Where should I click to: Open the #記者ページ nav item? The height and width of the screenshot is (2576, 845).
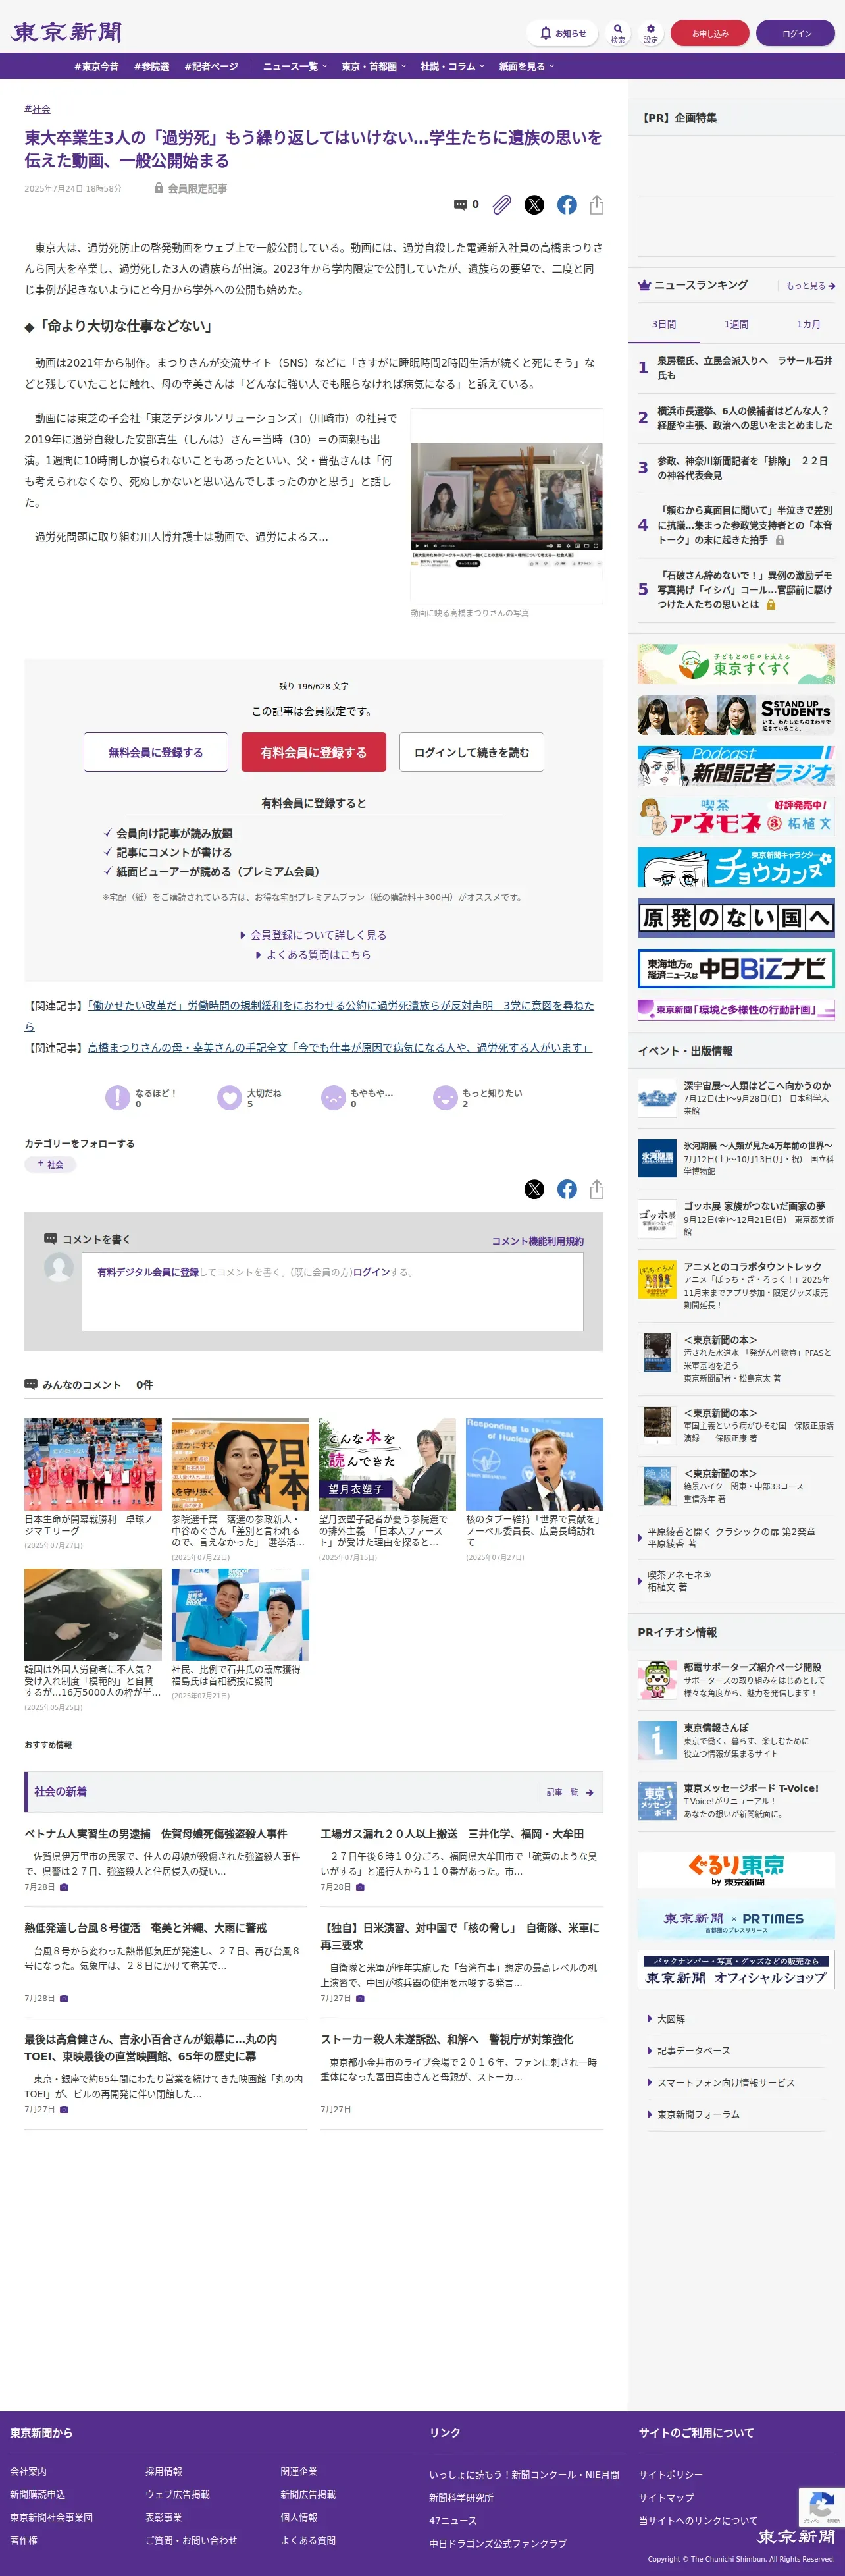211,66
